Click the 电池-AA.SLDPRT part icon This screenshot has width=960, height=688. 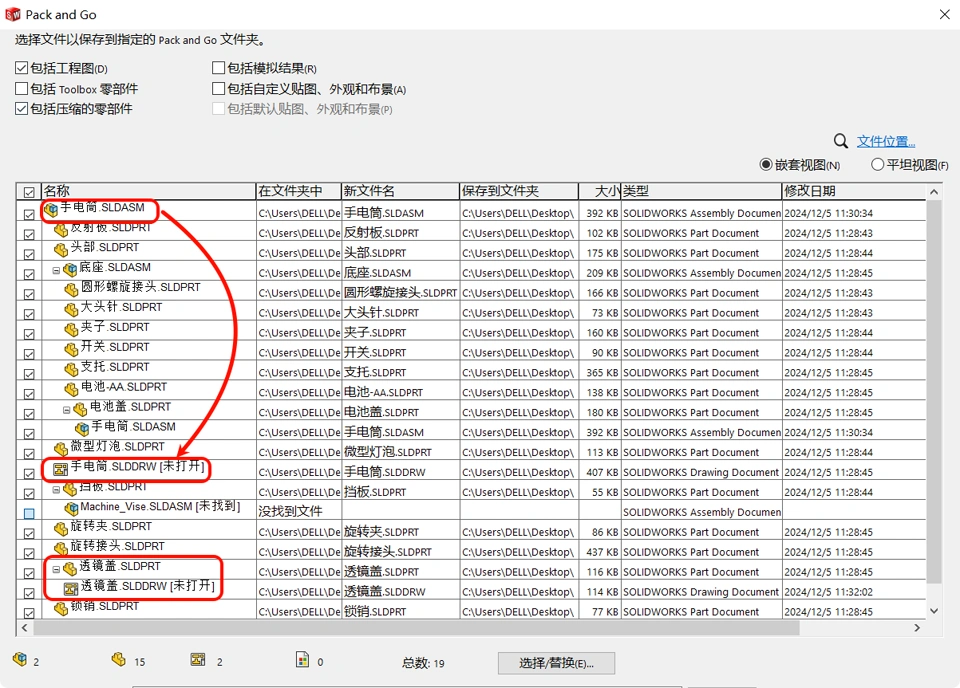coord(72,389)
